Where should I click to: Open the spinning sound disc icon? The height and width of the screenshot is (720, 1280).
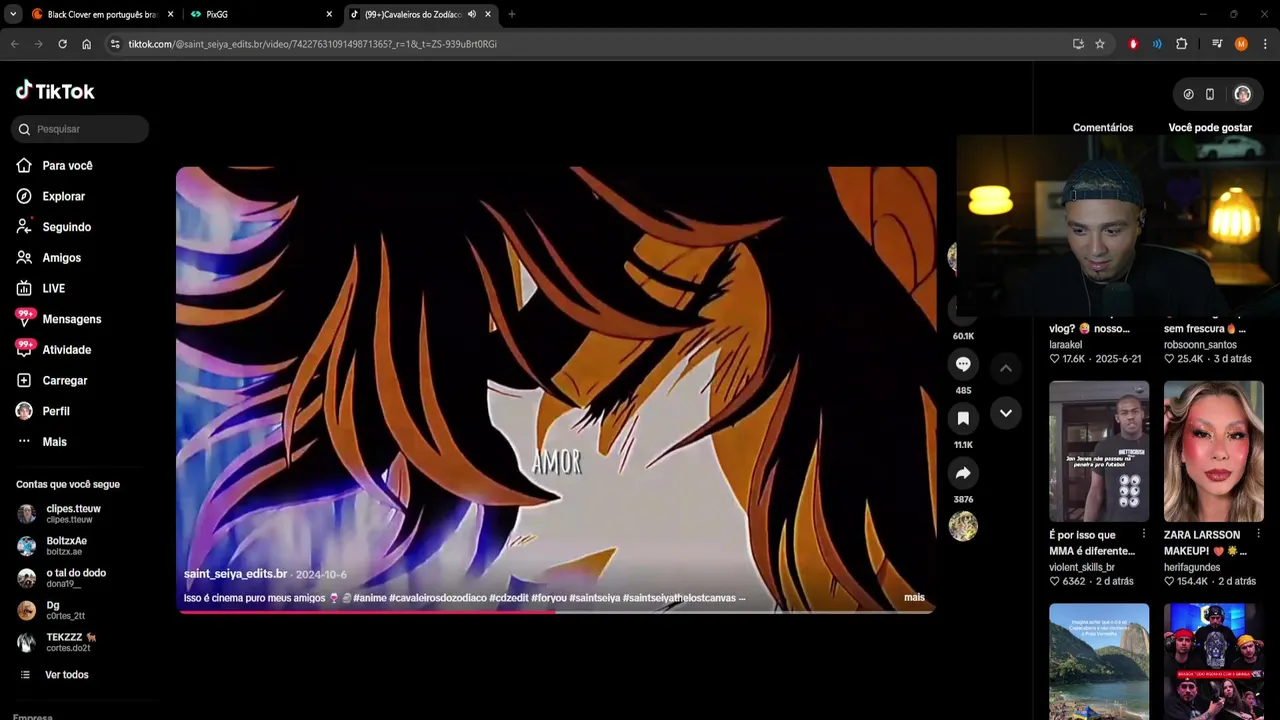pyautogui.click(x=963, y=526)
